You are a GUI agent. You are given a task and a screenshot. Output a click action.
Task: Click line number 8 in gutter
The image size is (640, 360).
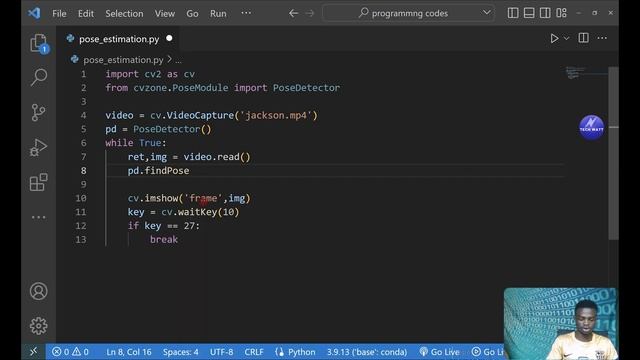[x=83, y=171]
